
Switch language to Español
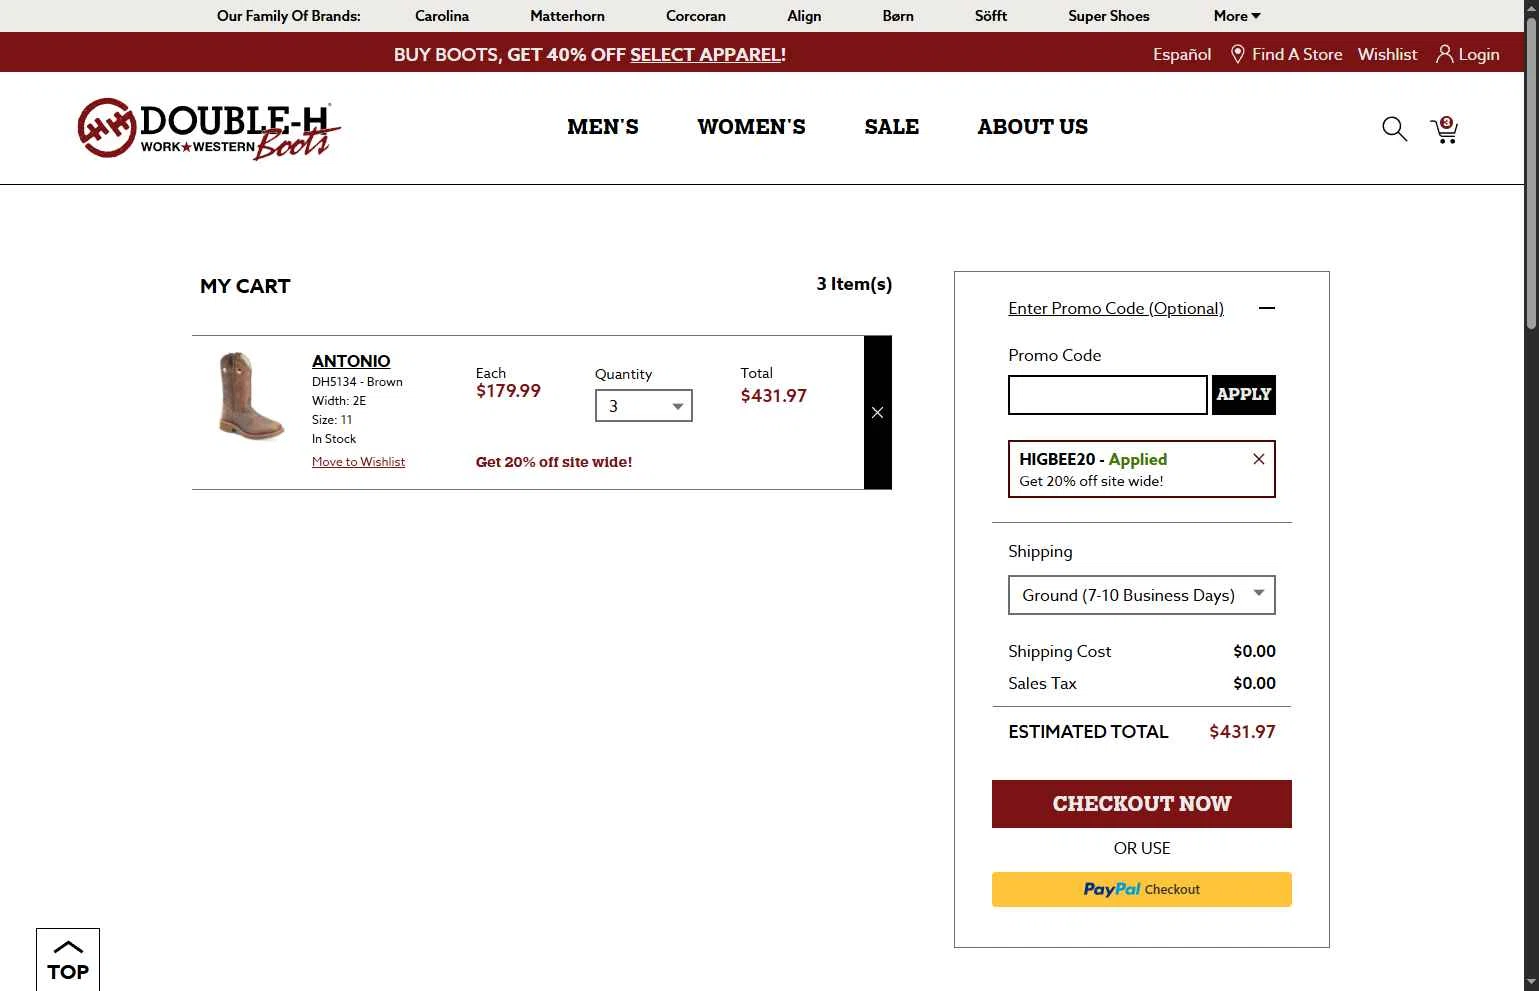(x=1182, y=54)
